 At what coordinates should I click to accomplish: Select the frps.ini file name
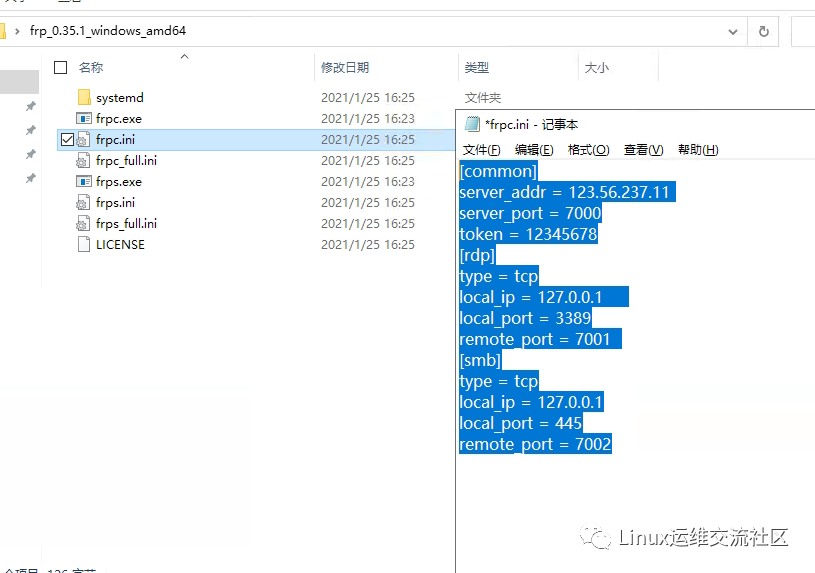click(x=115, y=202)
